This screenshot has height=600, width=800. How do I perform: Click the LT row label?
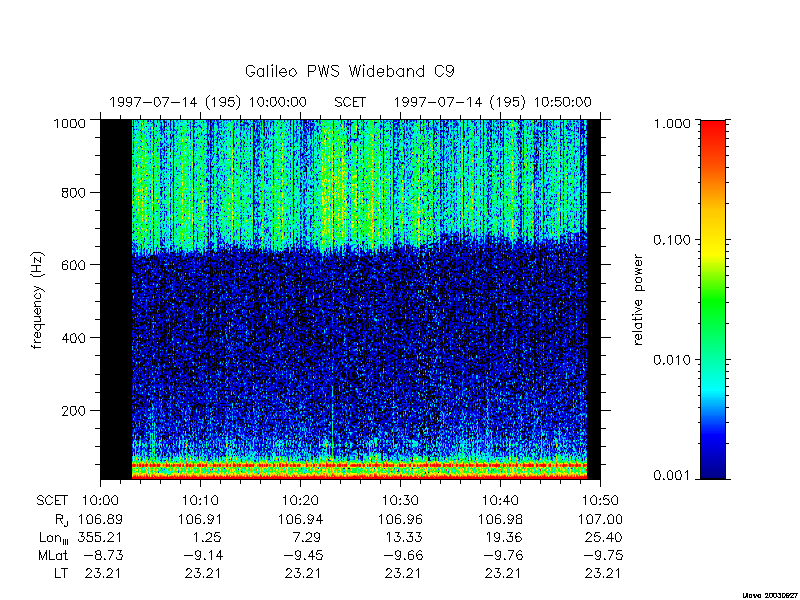click(x=61, y=573)
